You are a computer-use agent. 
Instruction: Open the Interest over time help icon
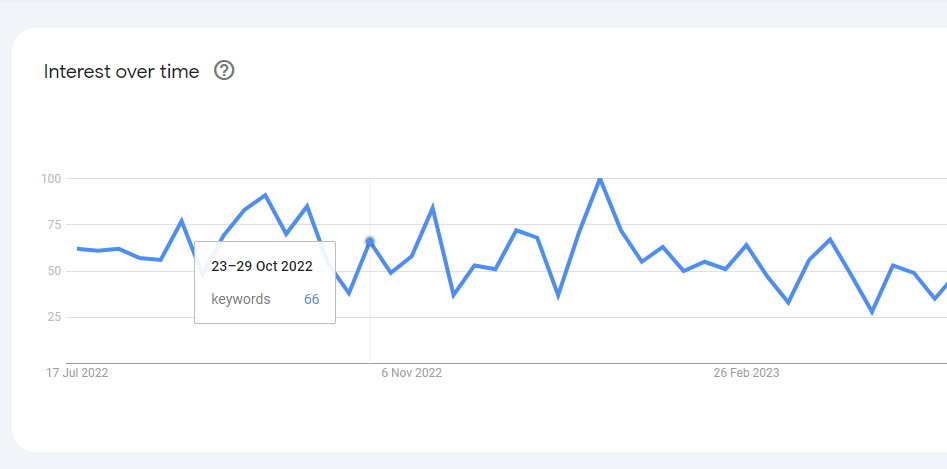(x=224, y=71)
